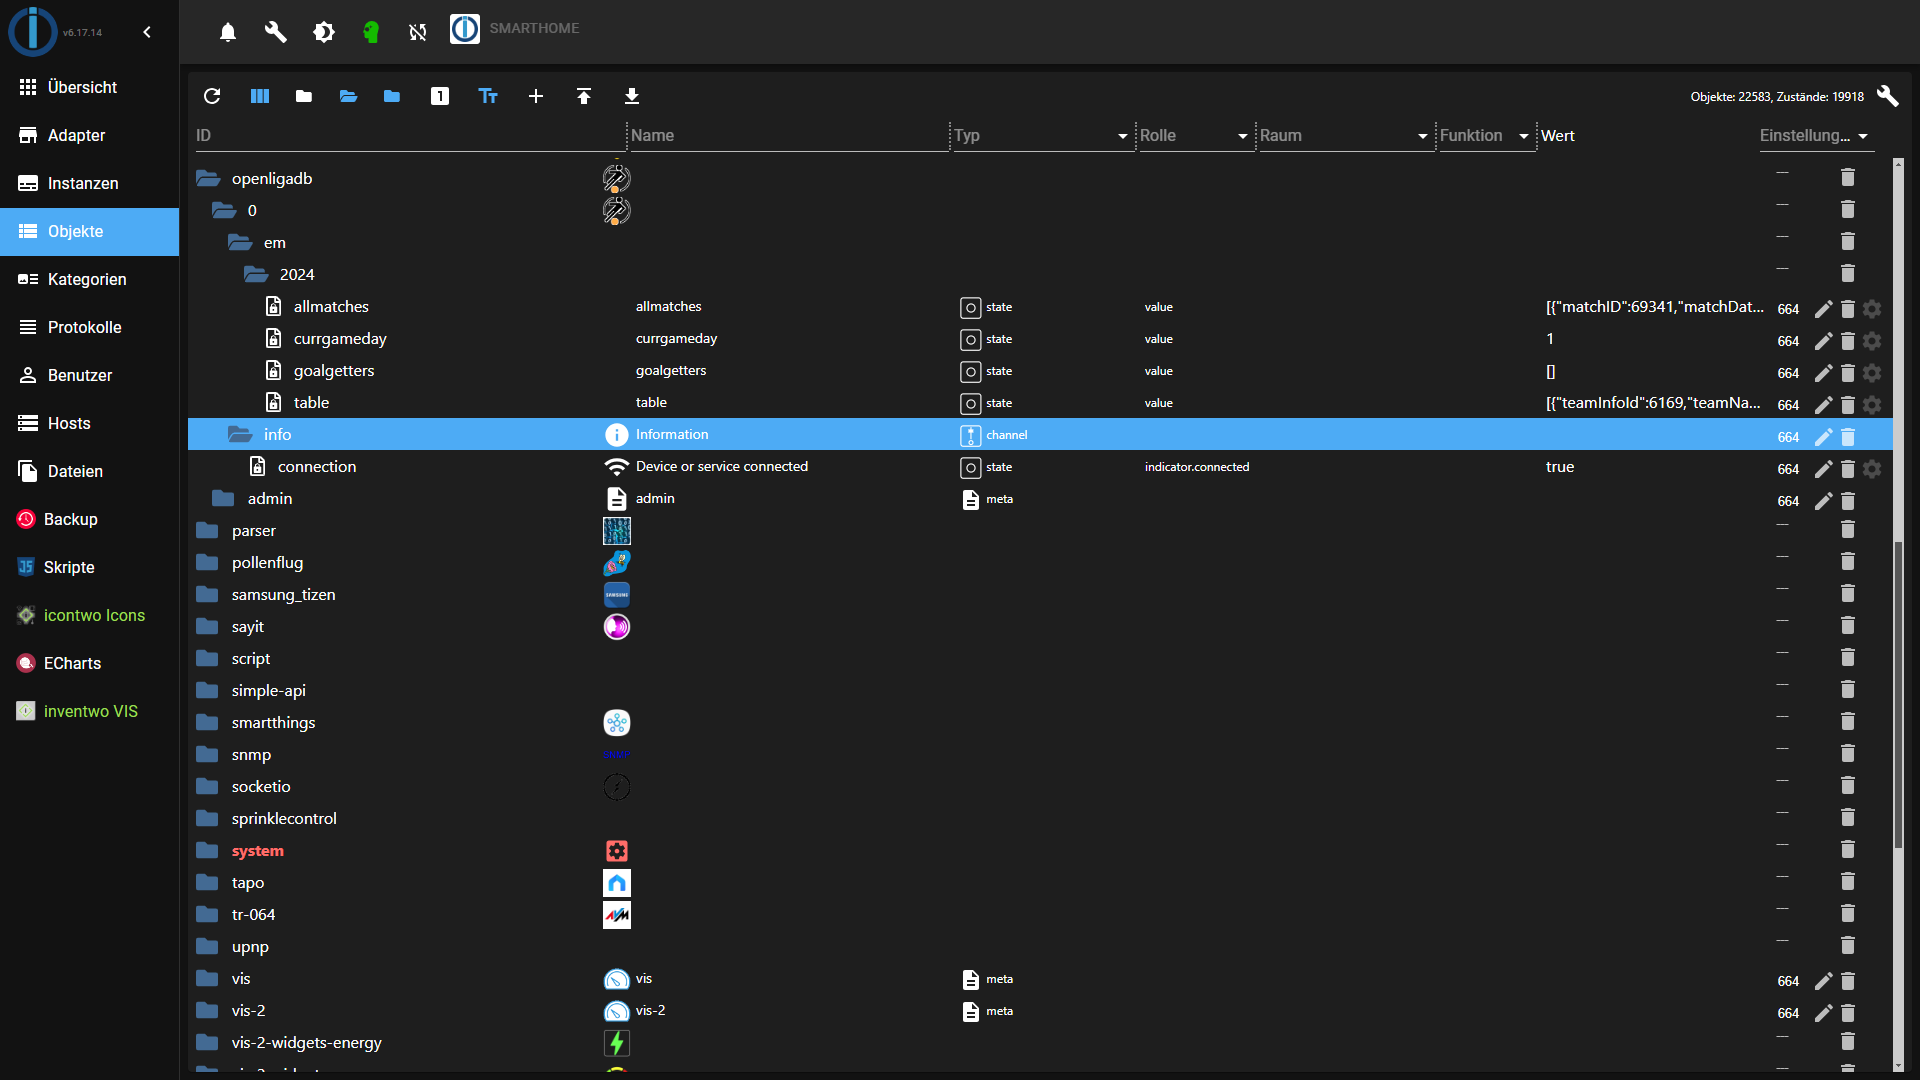Collapse the openligadb folder
Screen dimensions: 1920x1080
click(x=208, y=178)
